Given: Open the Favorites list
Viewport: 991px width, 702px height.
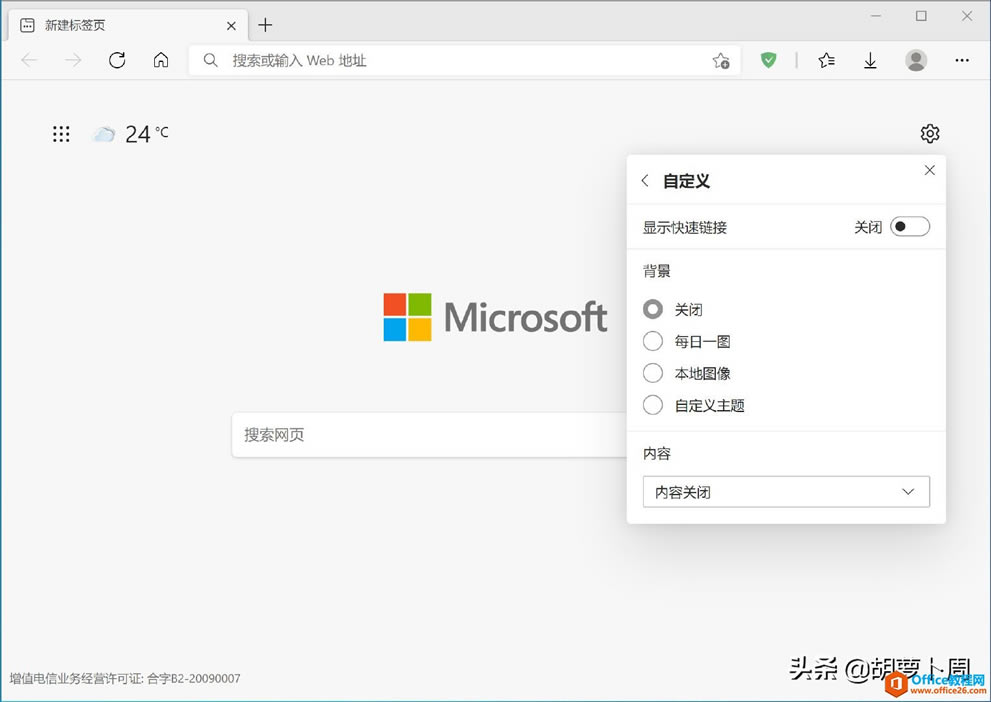Looking at the screenshot, I should tap(826, 60).
